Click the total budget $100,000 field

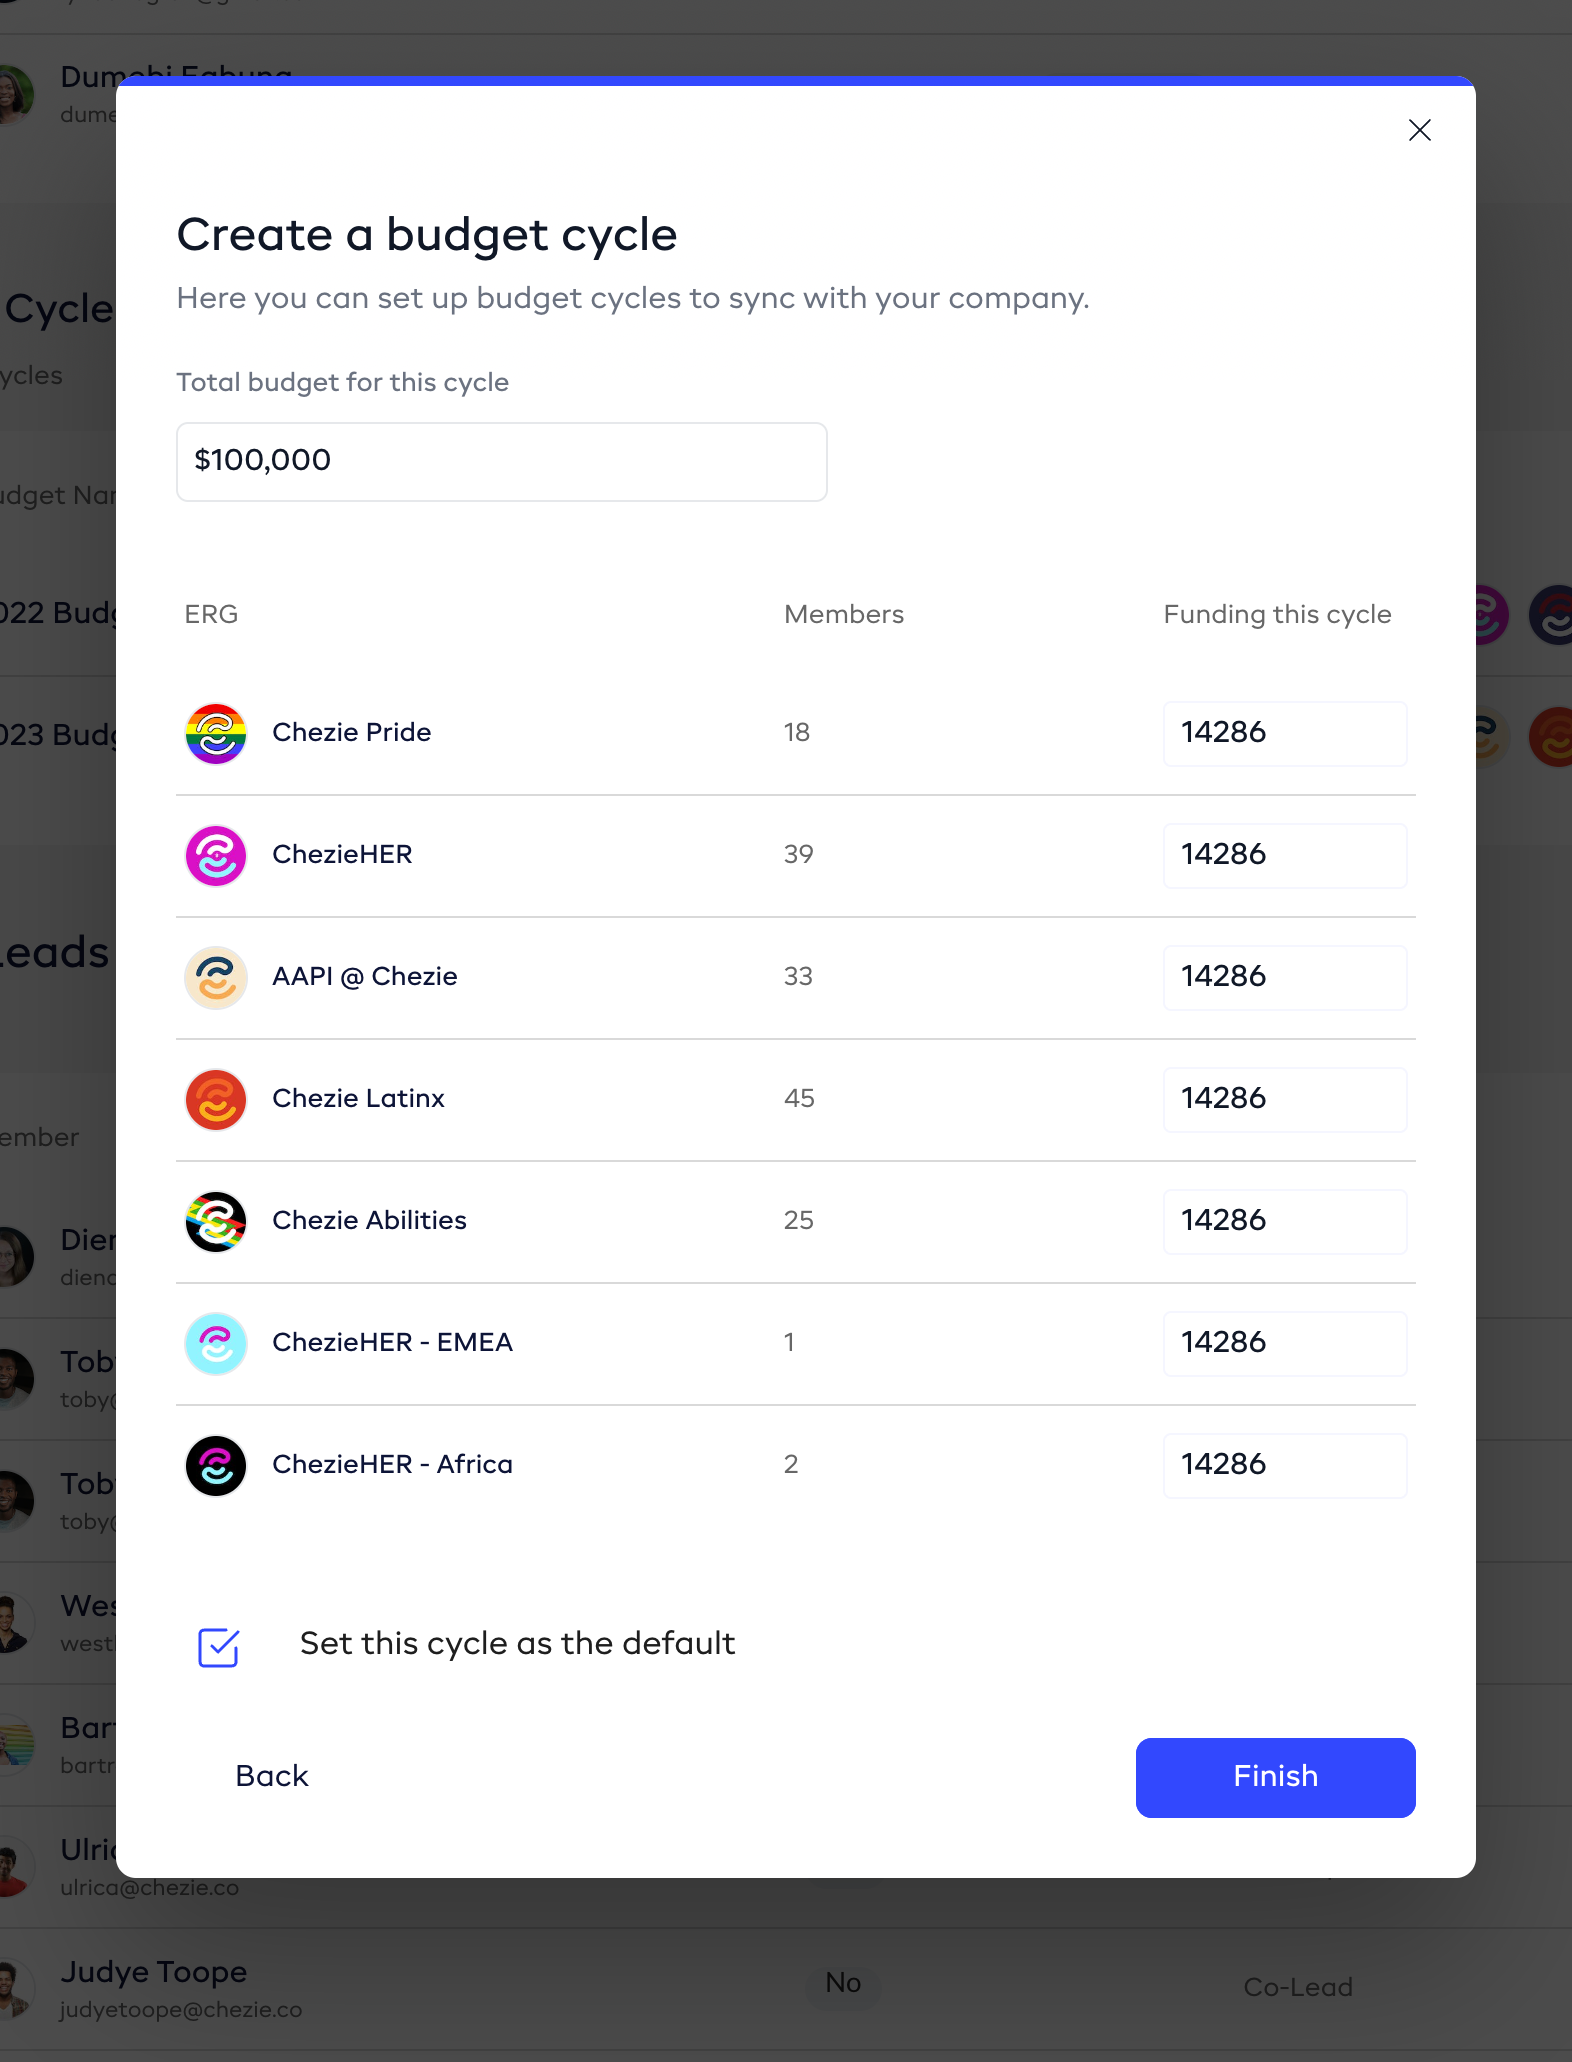[501, 461]
